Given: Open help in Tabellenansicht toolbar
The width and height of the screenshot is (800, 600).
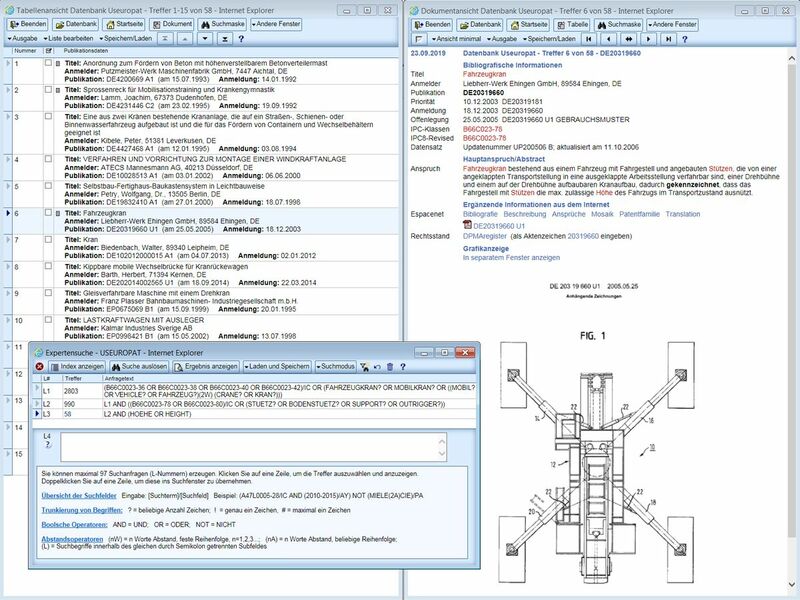Looking at the screenshot, I should 241,39.
